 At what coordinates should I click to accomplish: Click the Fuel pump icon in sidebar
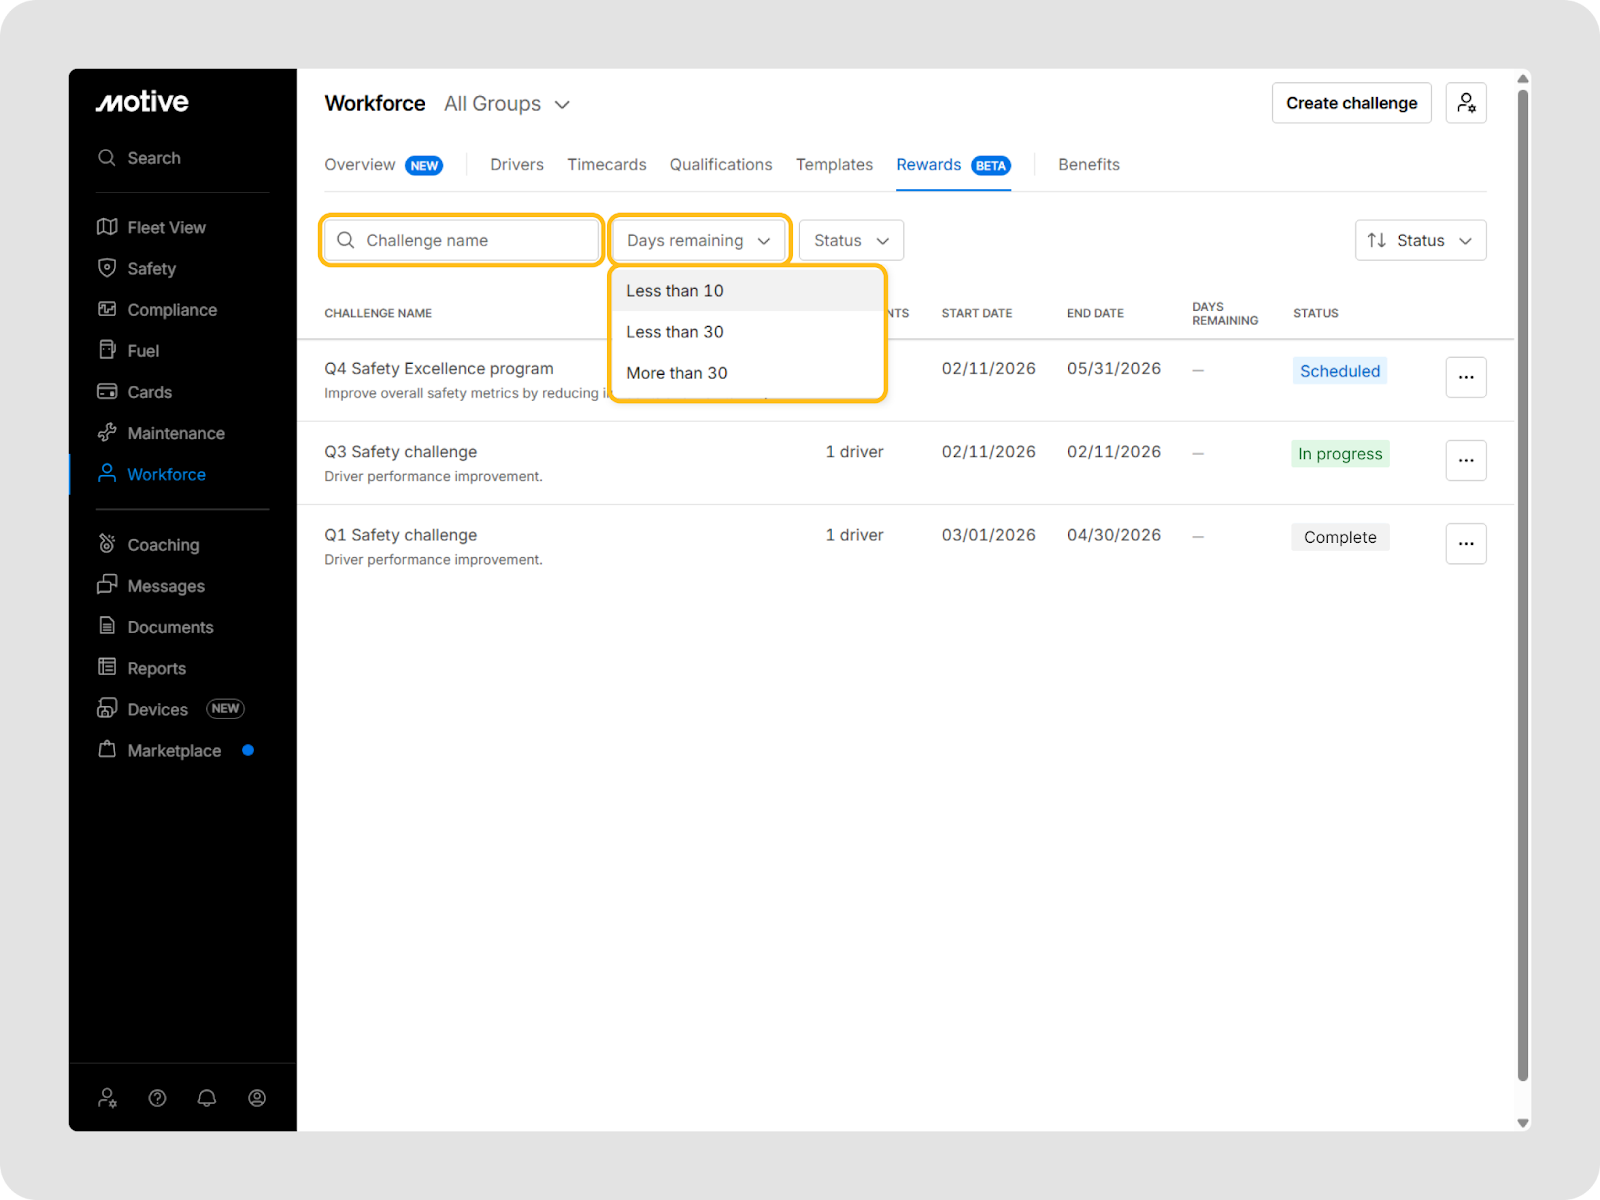pos(107,350)
